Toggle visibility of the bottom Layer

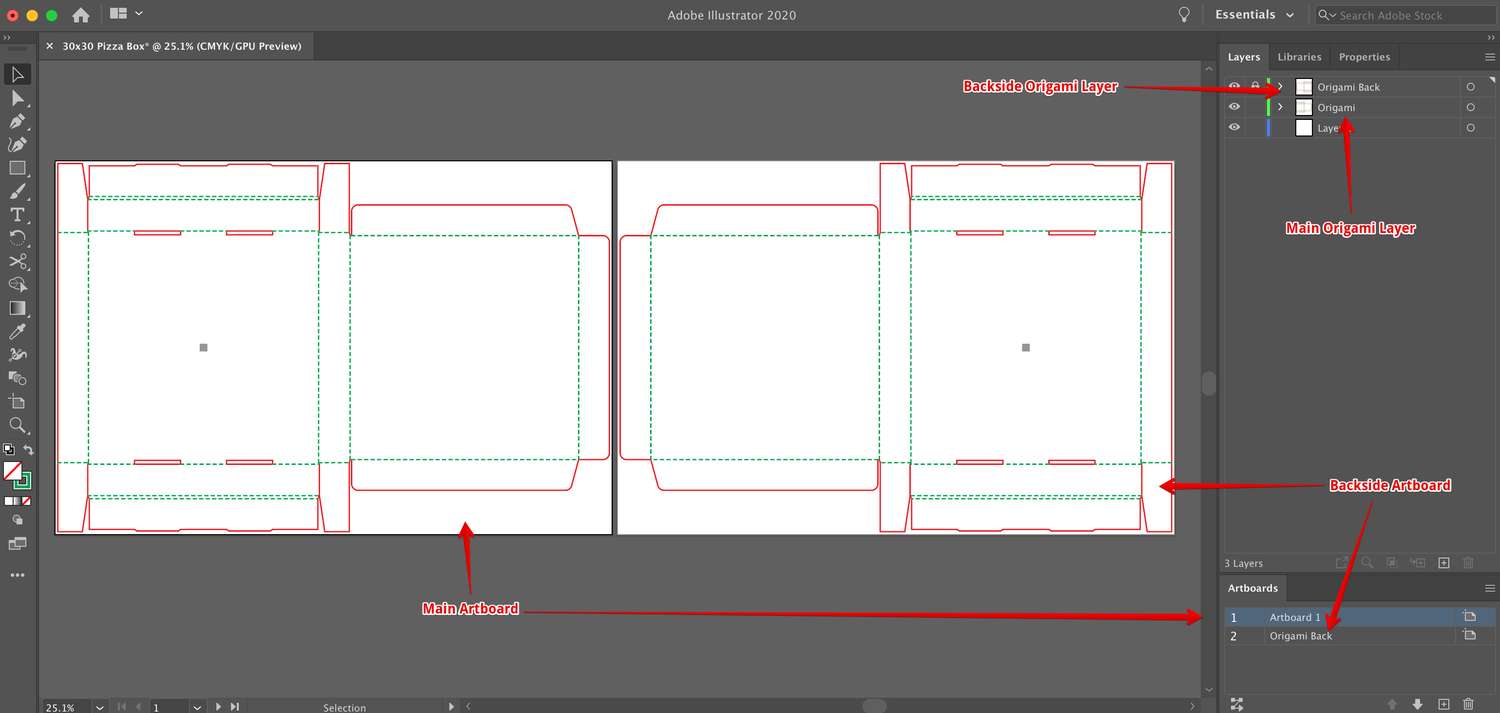coord(1234,127)
